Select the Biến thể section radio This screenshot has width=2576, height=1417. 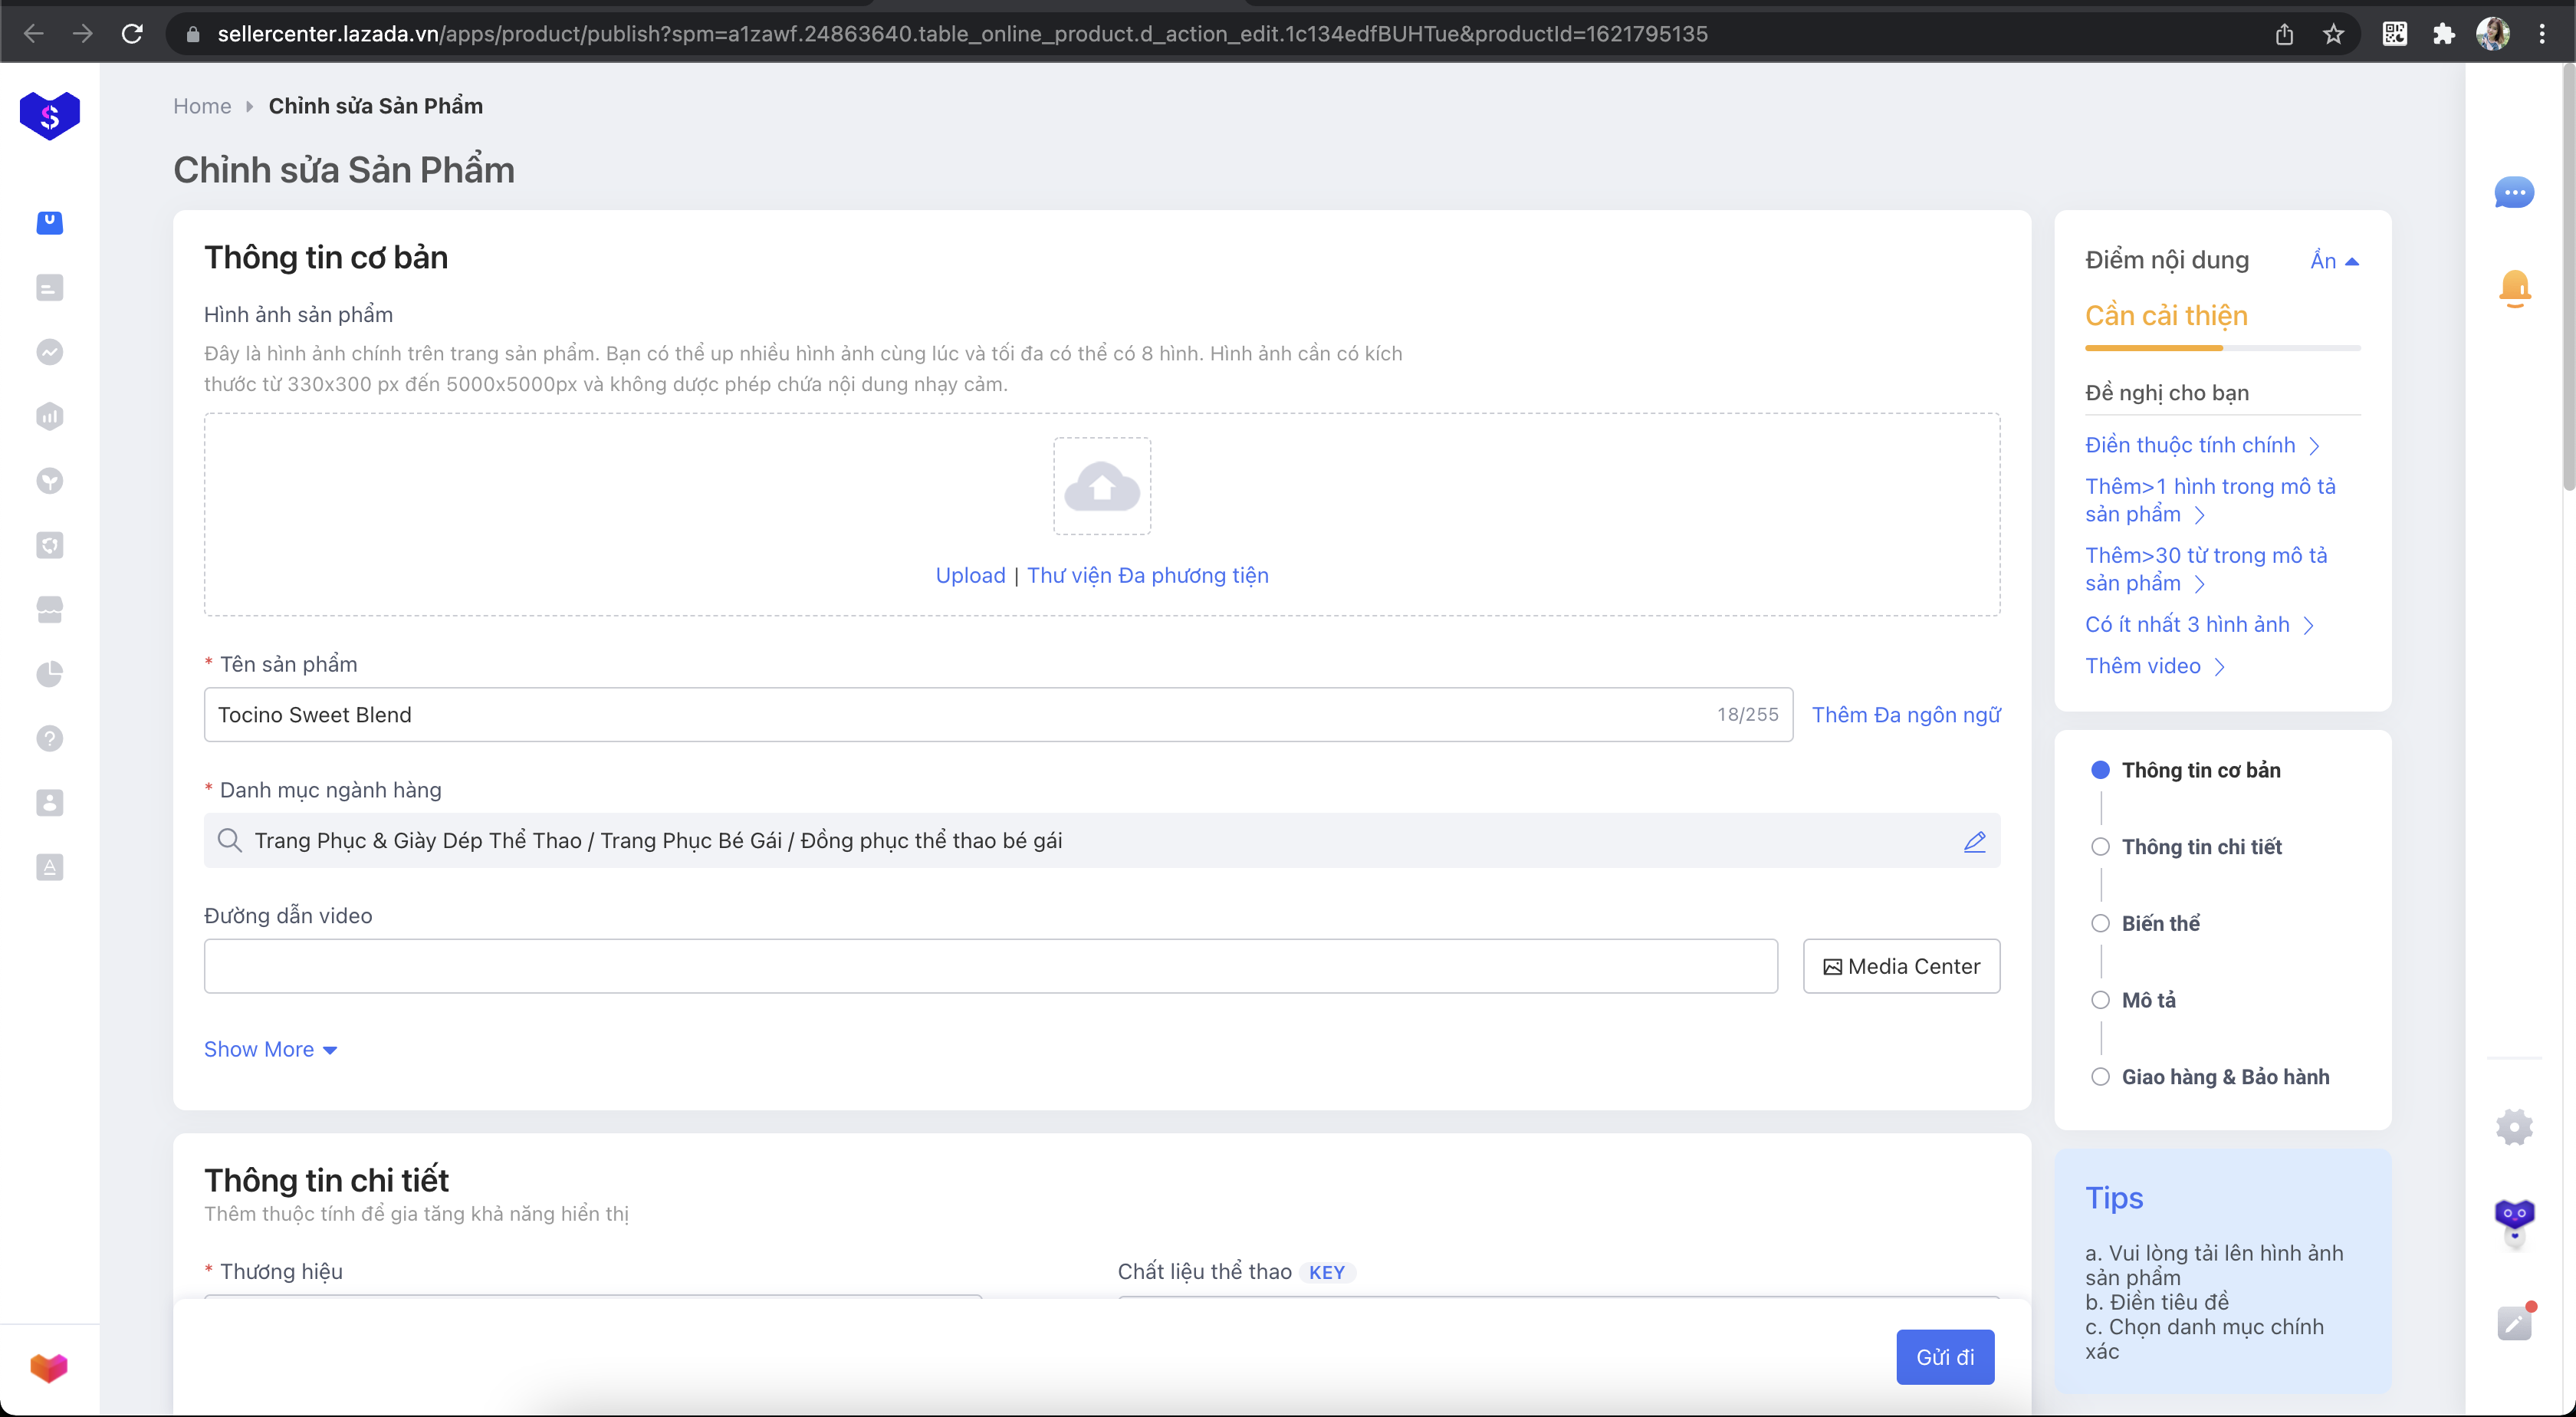(x=2100, y=923)
